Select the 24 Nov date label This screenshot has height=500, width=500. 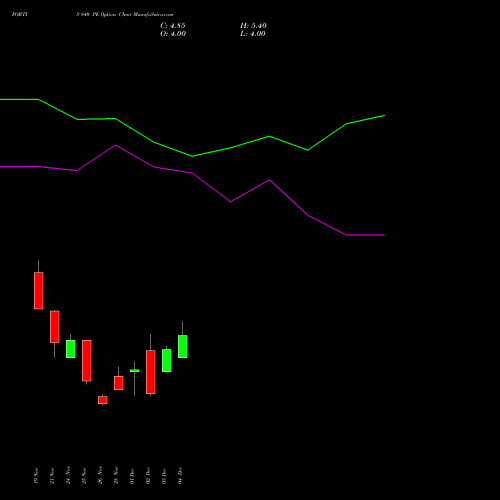(x=68, y=475)
